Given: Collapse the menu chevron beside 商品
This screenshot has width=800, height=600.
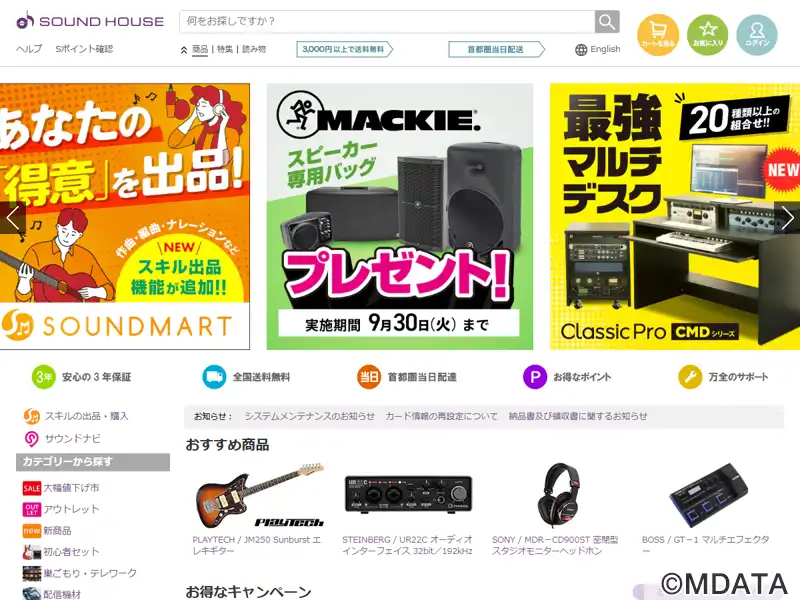Looking at the screenshot, I should [184, 50].
